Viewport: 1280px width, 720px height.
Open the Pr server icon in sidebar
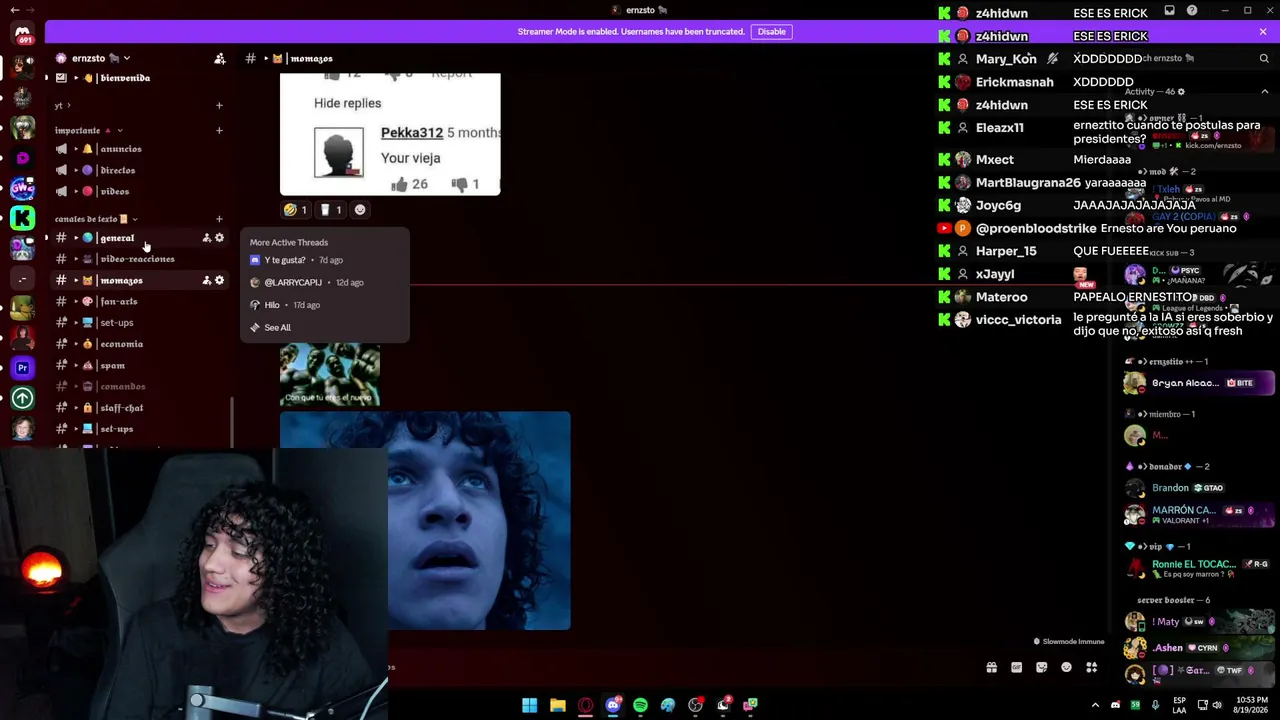click(22, 368)
